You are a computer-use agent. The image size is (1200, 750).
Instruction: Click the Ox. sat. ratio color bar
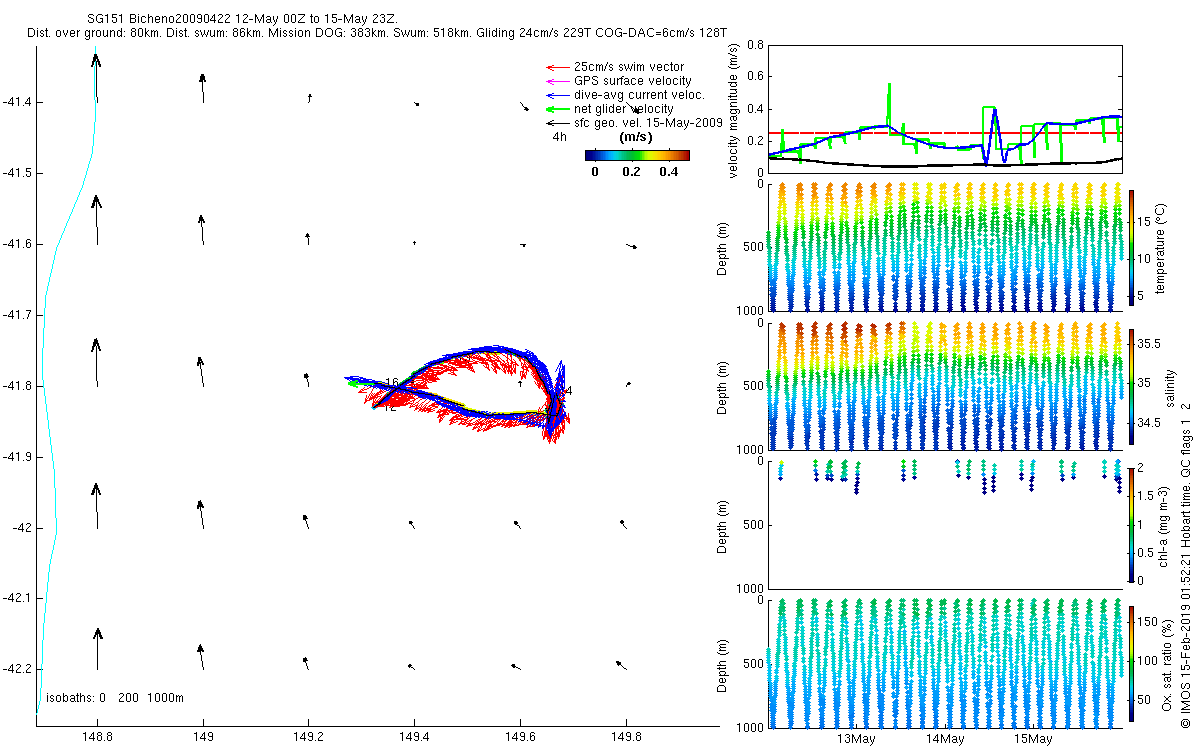click(x=1131, y=662)
